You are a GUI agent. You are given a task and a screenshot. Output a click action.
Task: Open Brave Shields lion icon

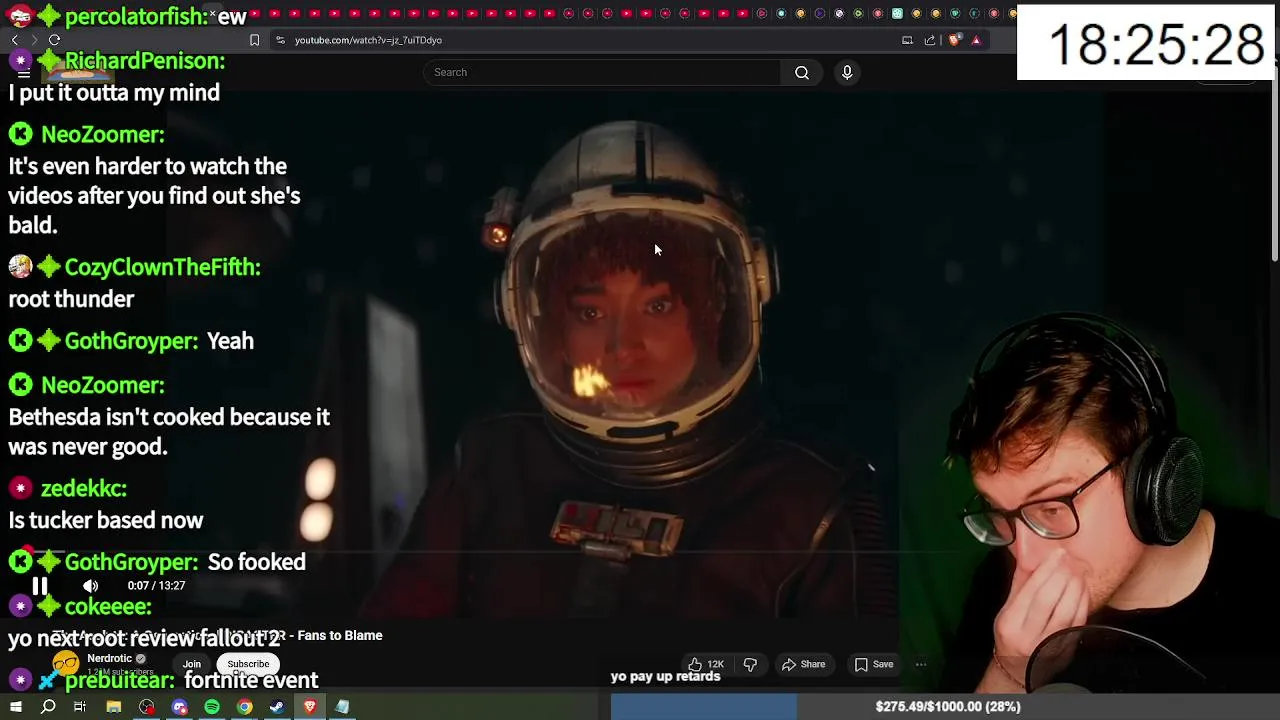pos(954,40)
